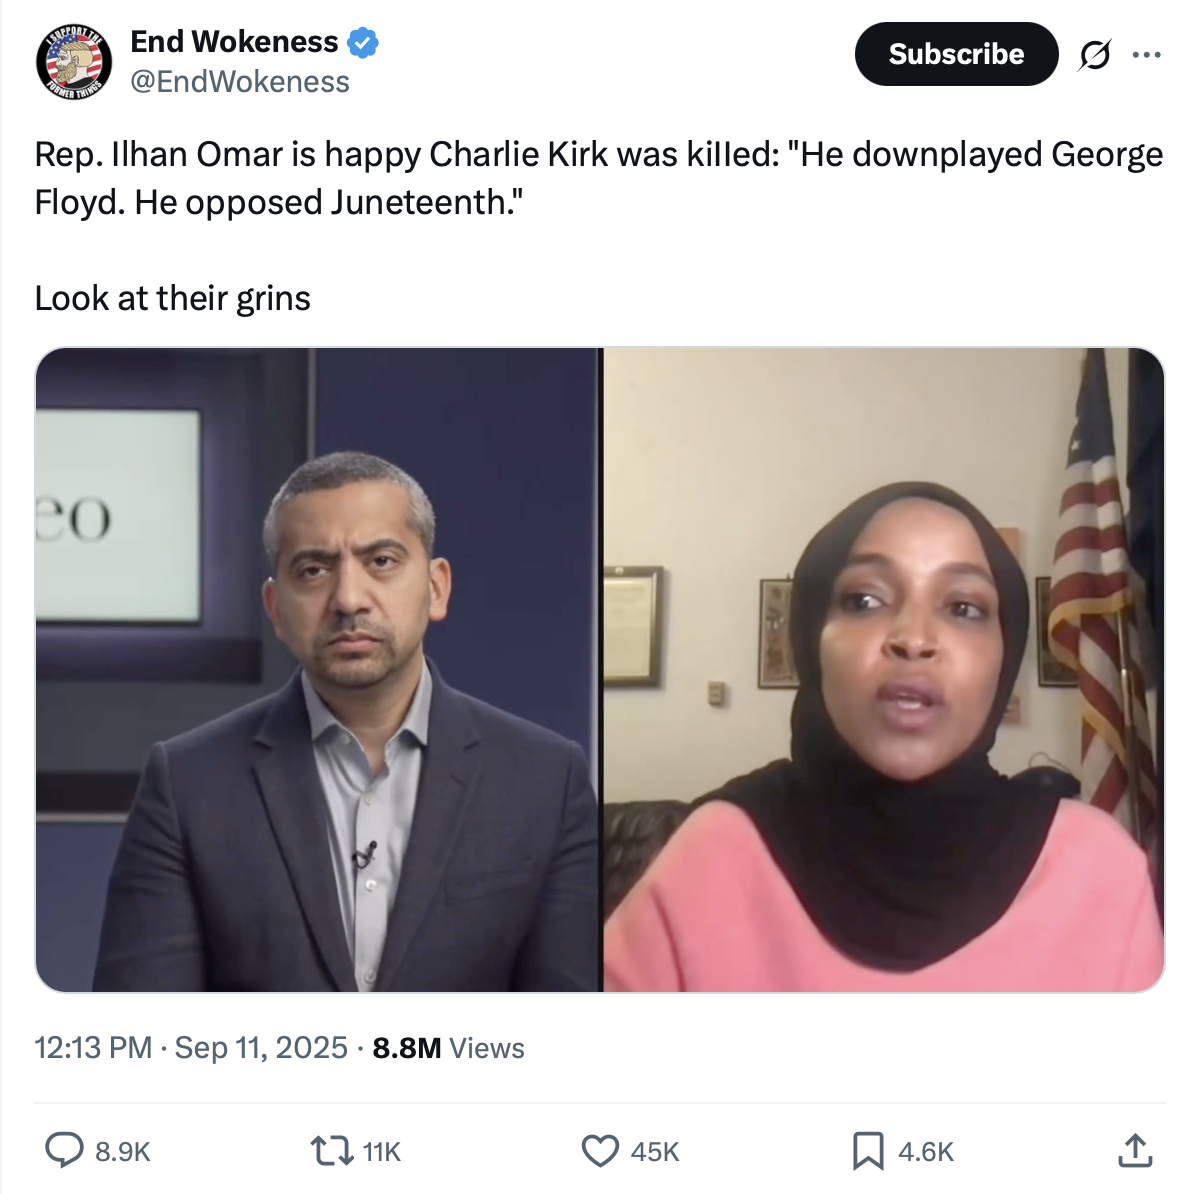Image resolution: width=1198 pixels, height=1194 pixels.
Task: Click the blue verified badge
Action: [363, 43]
